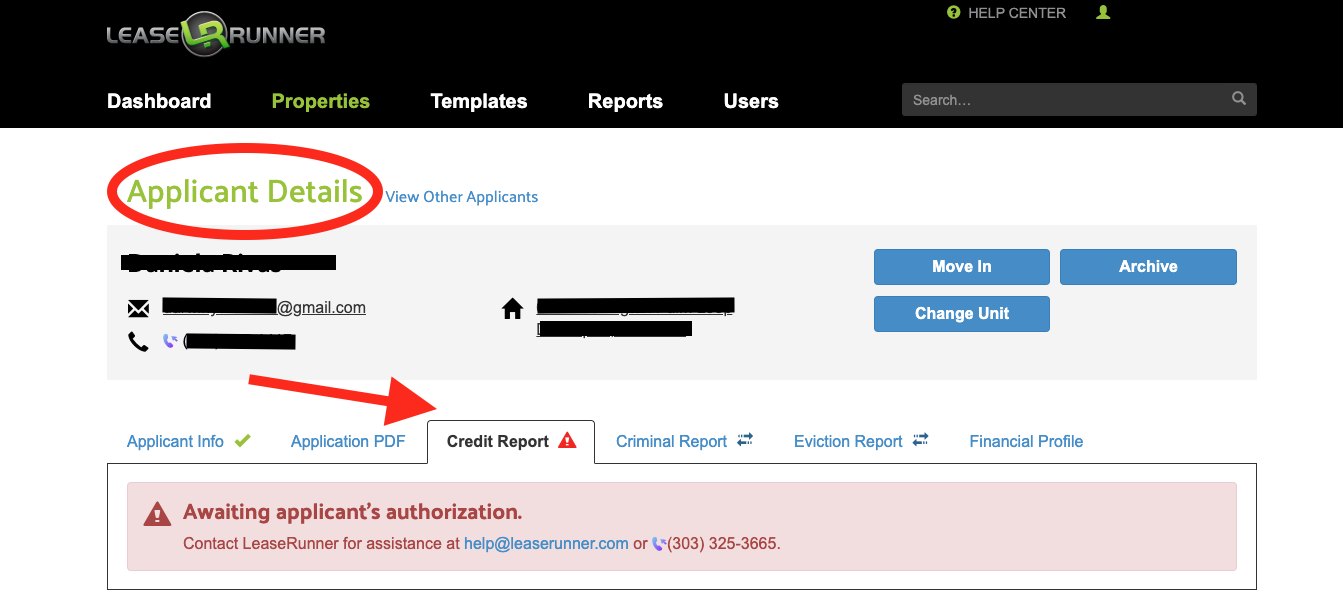Screen dimensions: 1343x609
Task: Click the Criminal Report swap arrows icon
Action: point(745,440)
